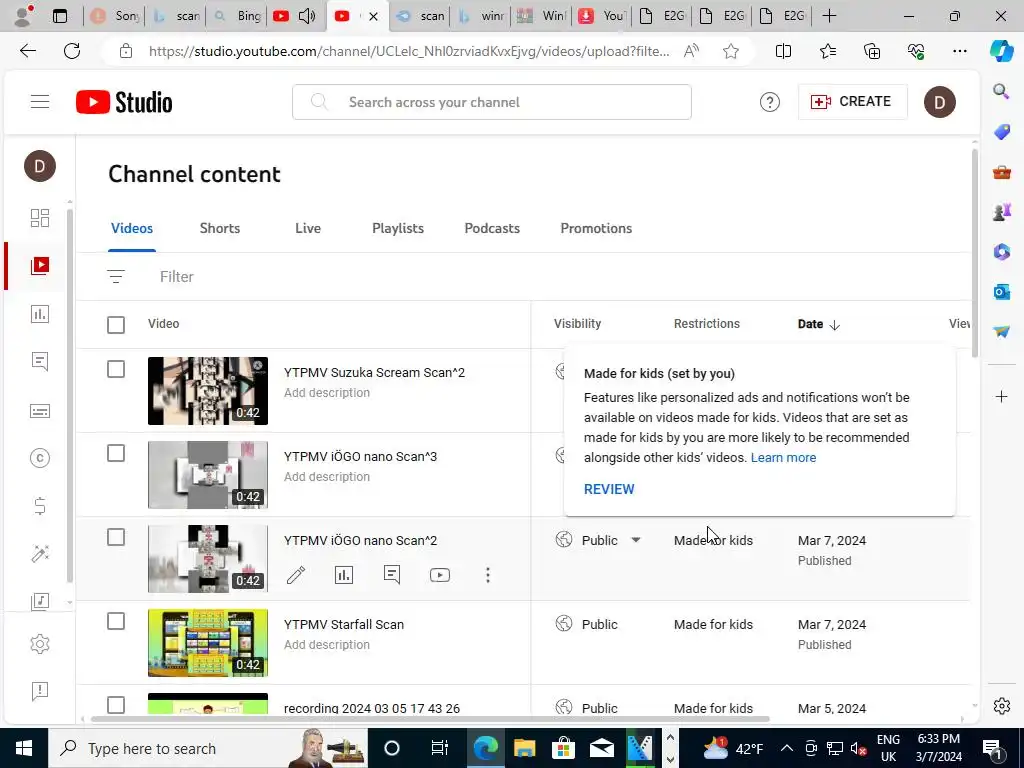Open Microsoft Store from taskbar
Viewport: 1024px width, 768px height.
pyautogui.click(x=562, y=748)
